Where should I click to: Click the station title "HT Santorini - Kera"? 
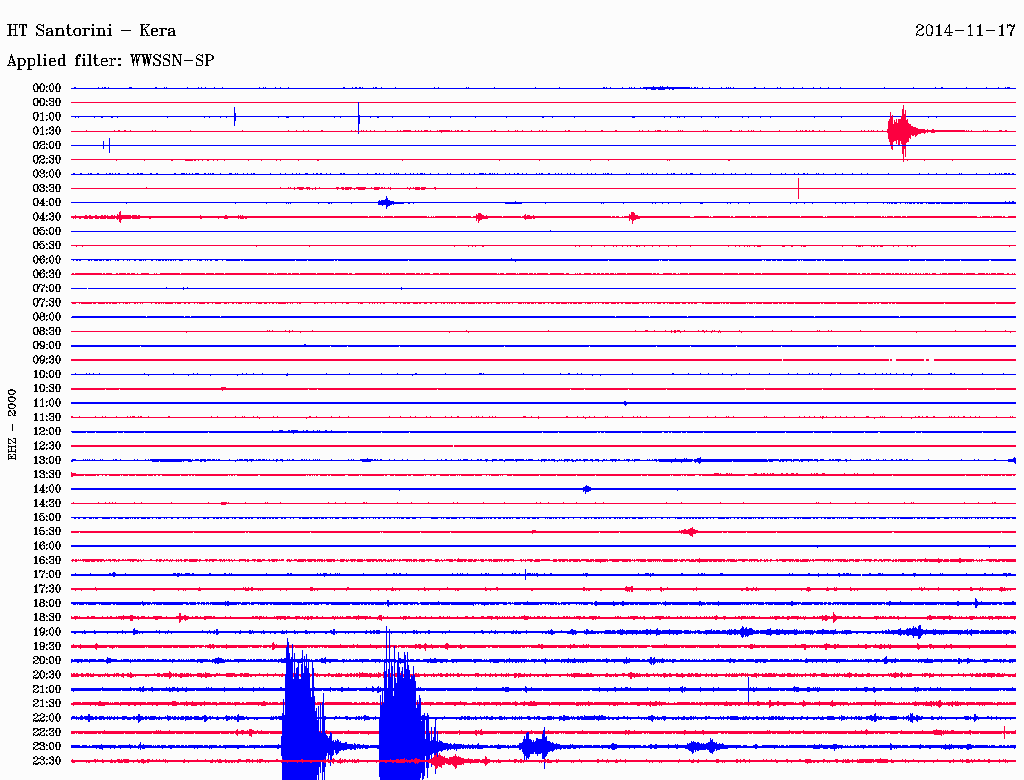pyautogui.click(x=91, y=31)
